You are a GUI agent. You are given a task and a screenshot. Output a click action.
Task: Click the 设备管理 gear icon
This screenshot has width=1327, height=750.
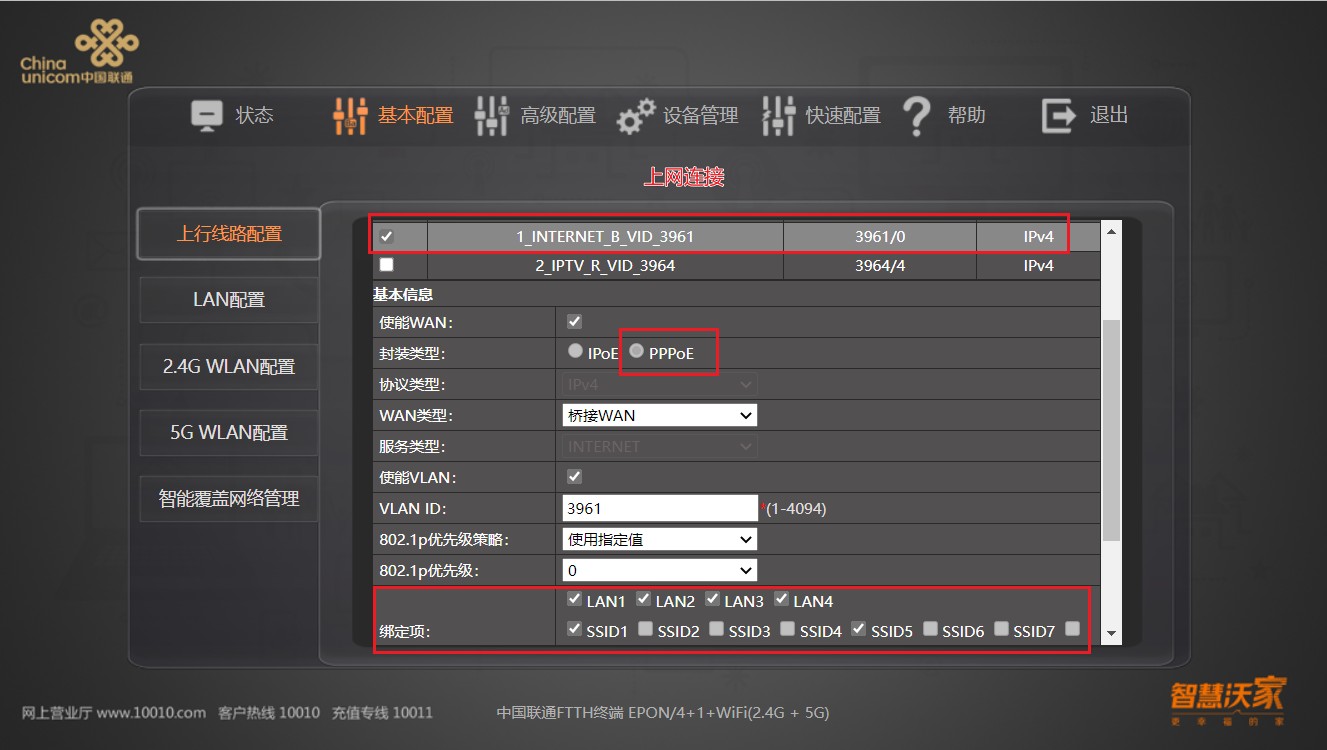(635, 115)
